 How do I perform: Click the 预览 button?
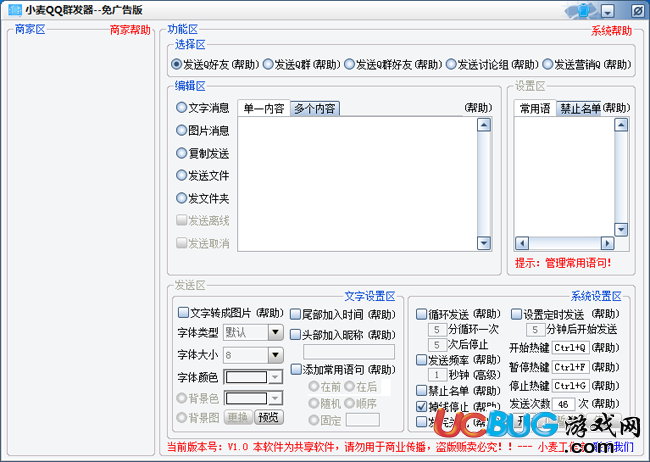tap(269, 417)
